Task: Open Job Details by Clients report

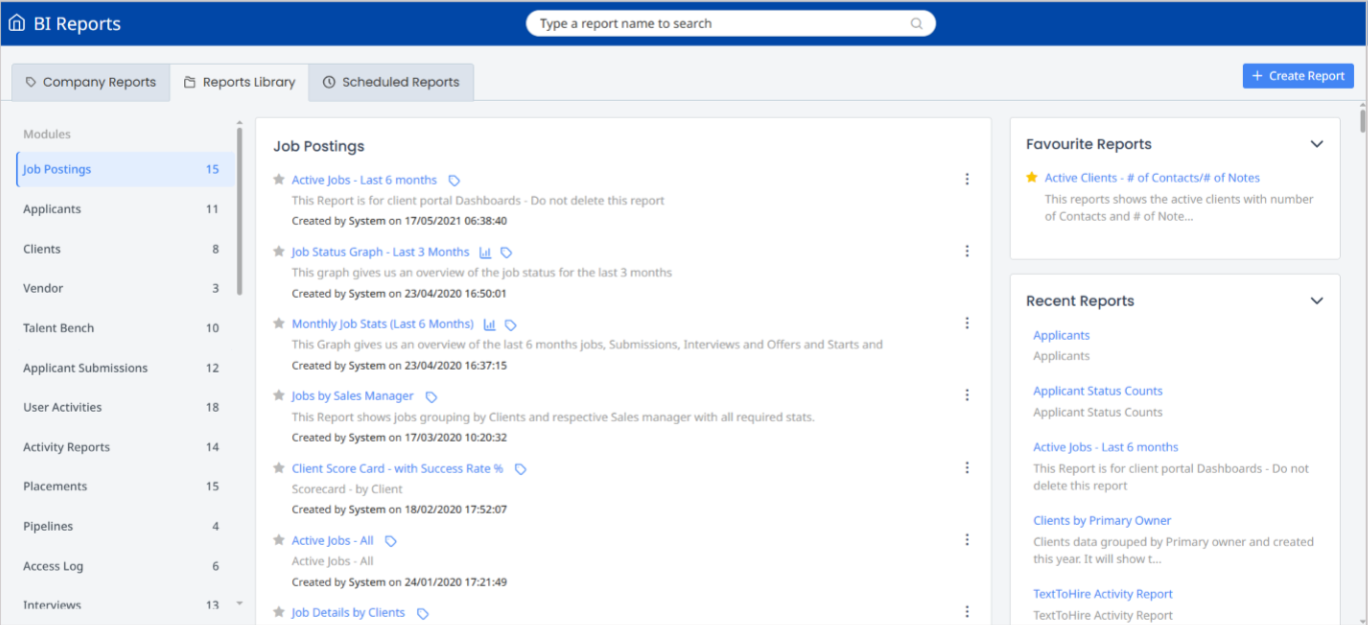Action: tap(348, 612)
